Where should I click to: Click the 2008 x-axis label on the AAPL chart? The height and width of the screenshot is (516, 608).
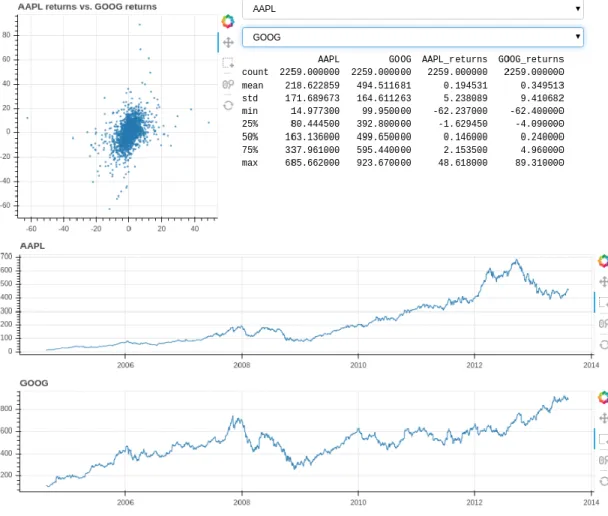pyautogui.click(x=242, y=365)
